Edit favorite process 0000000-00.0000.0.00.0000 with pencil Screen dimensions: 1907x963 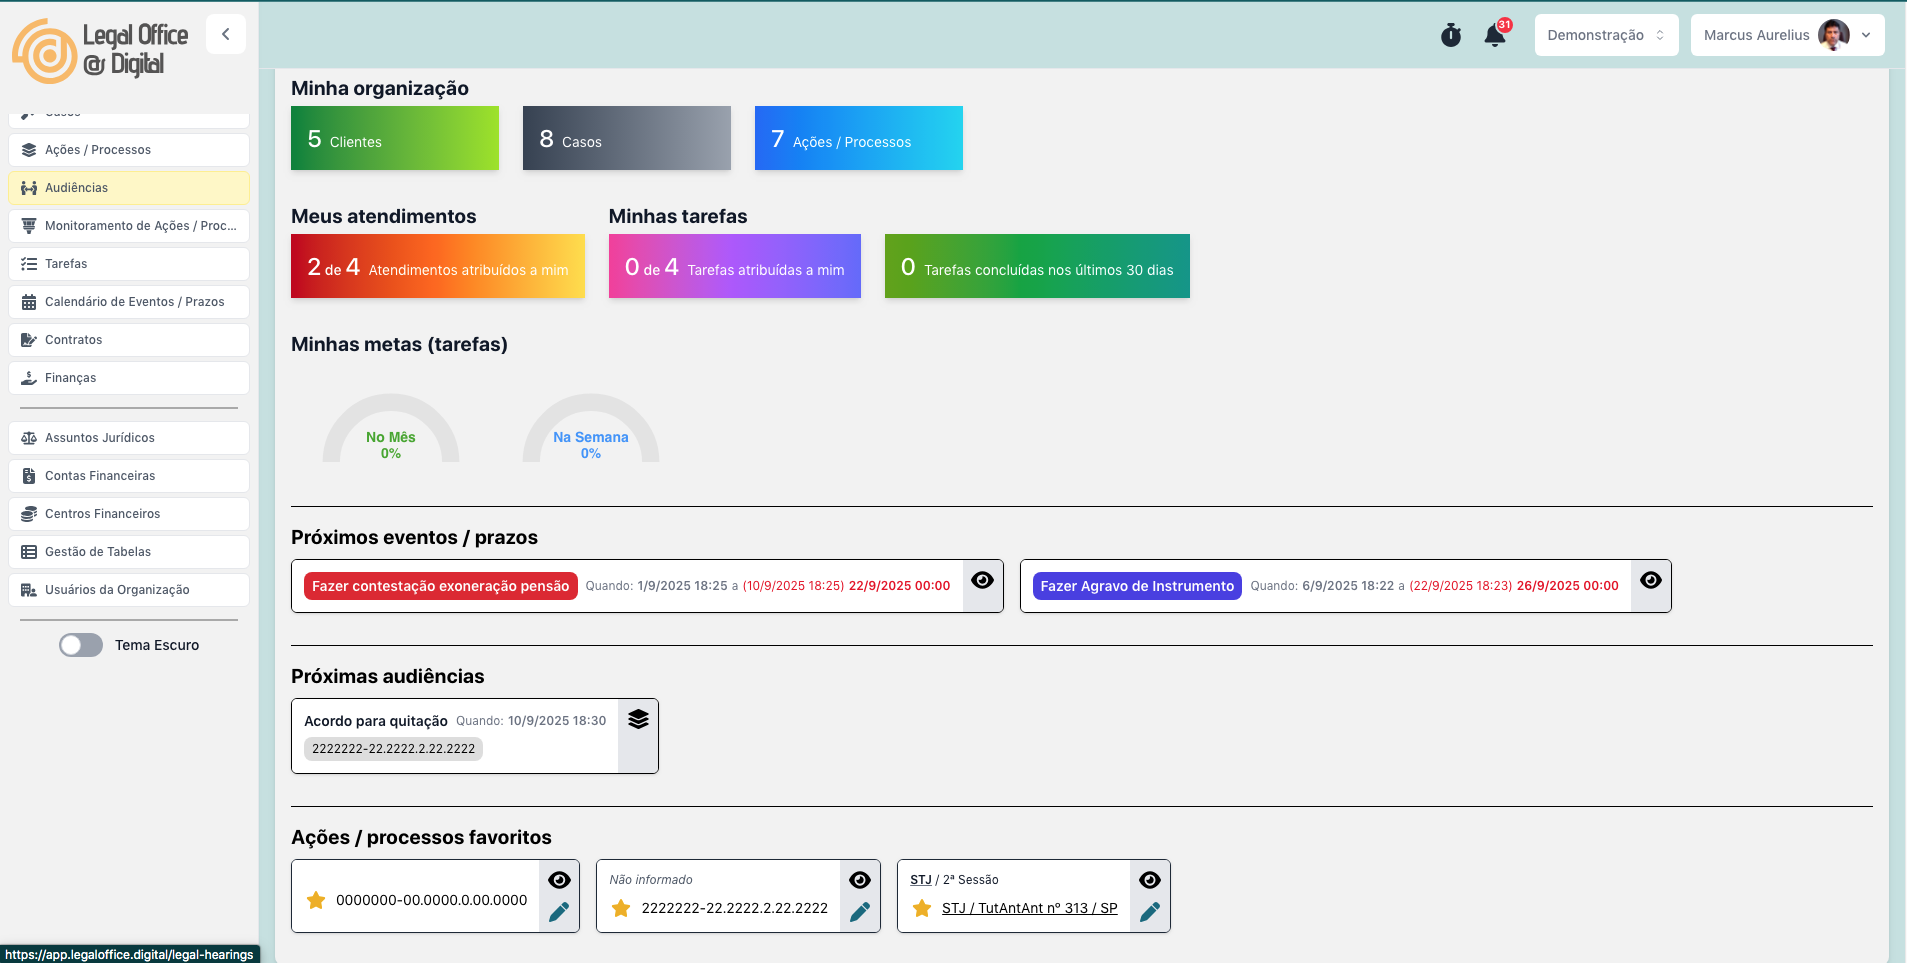pyautogui.click(x=559, y=912)
